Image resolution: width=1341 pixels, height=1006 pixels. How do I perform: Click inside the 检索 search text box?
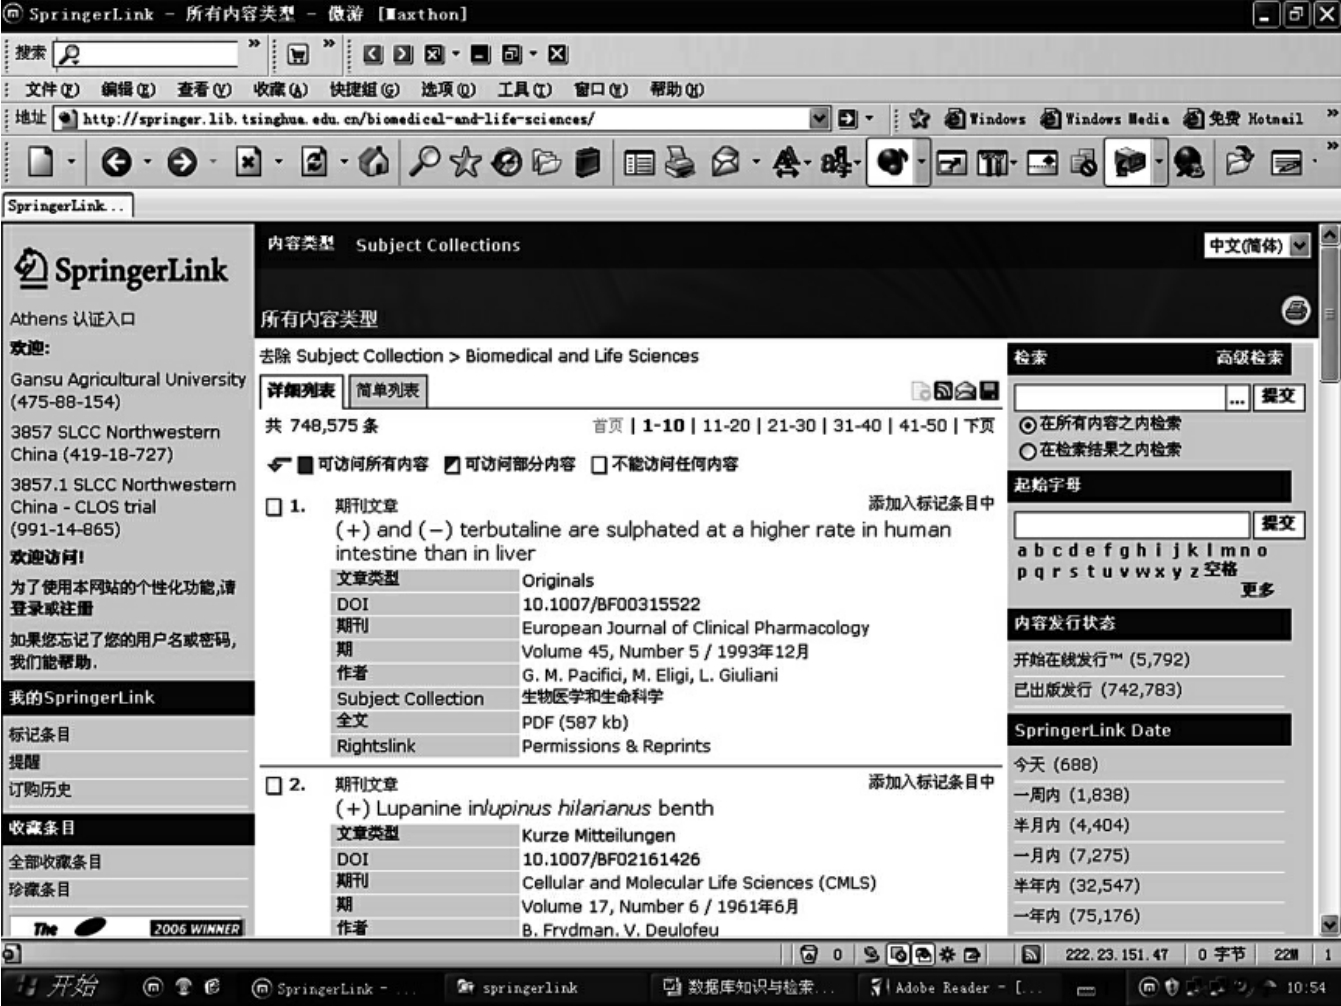point(1120,398)
